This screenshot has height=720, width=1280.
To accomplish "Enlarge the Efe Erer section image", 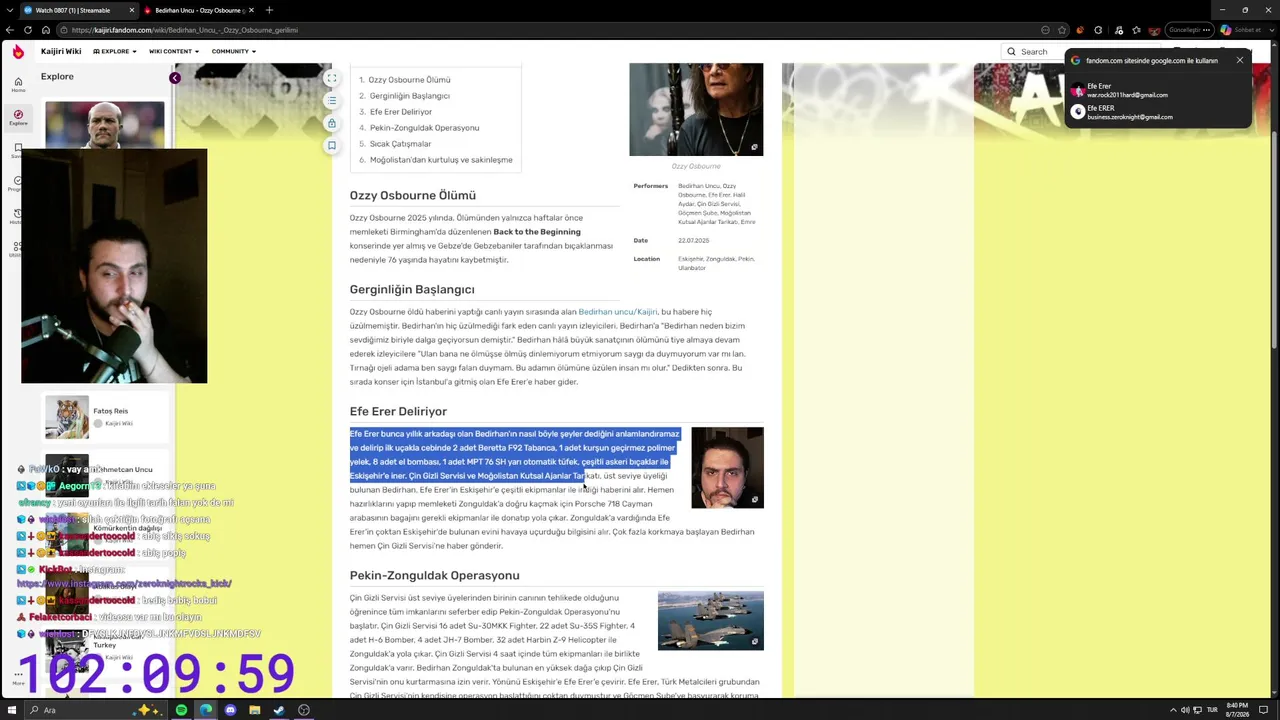I will (754, 499).
